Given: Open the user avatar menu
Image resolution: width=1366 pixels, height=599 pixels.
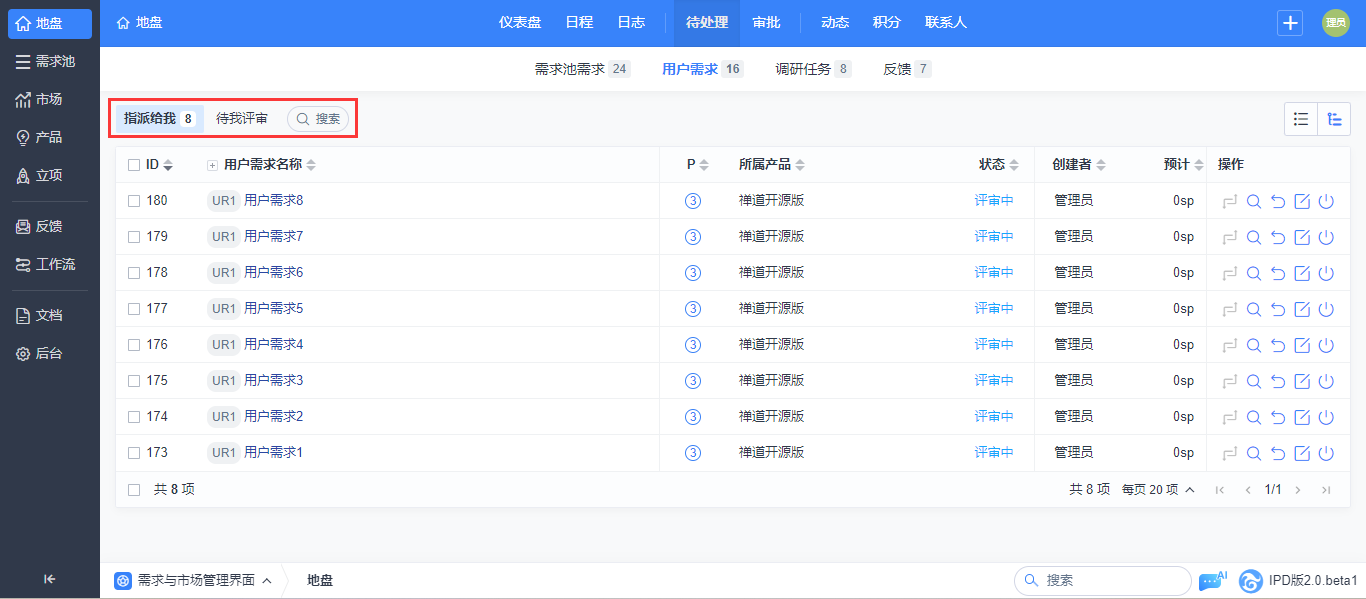Looking at the screenshot, I should click(1336, 23).
